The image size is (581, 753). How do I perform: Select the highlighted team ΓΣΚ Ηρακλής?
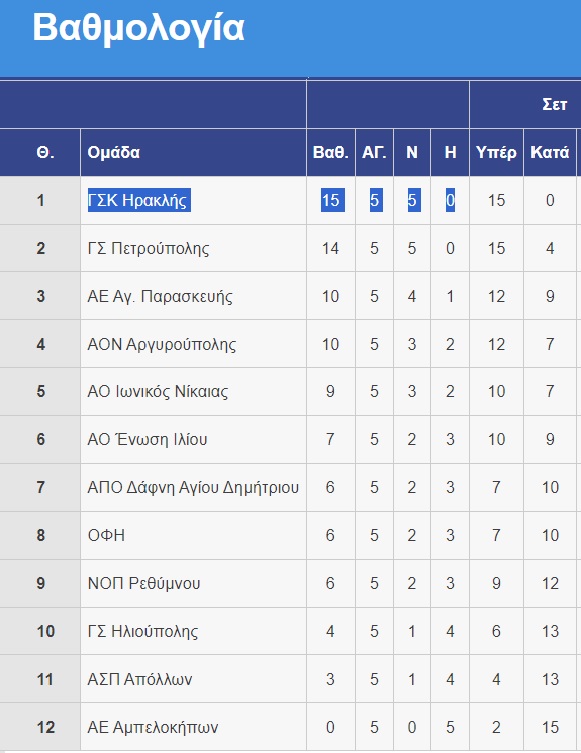tap(139, 200)
